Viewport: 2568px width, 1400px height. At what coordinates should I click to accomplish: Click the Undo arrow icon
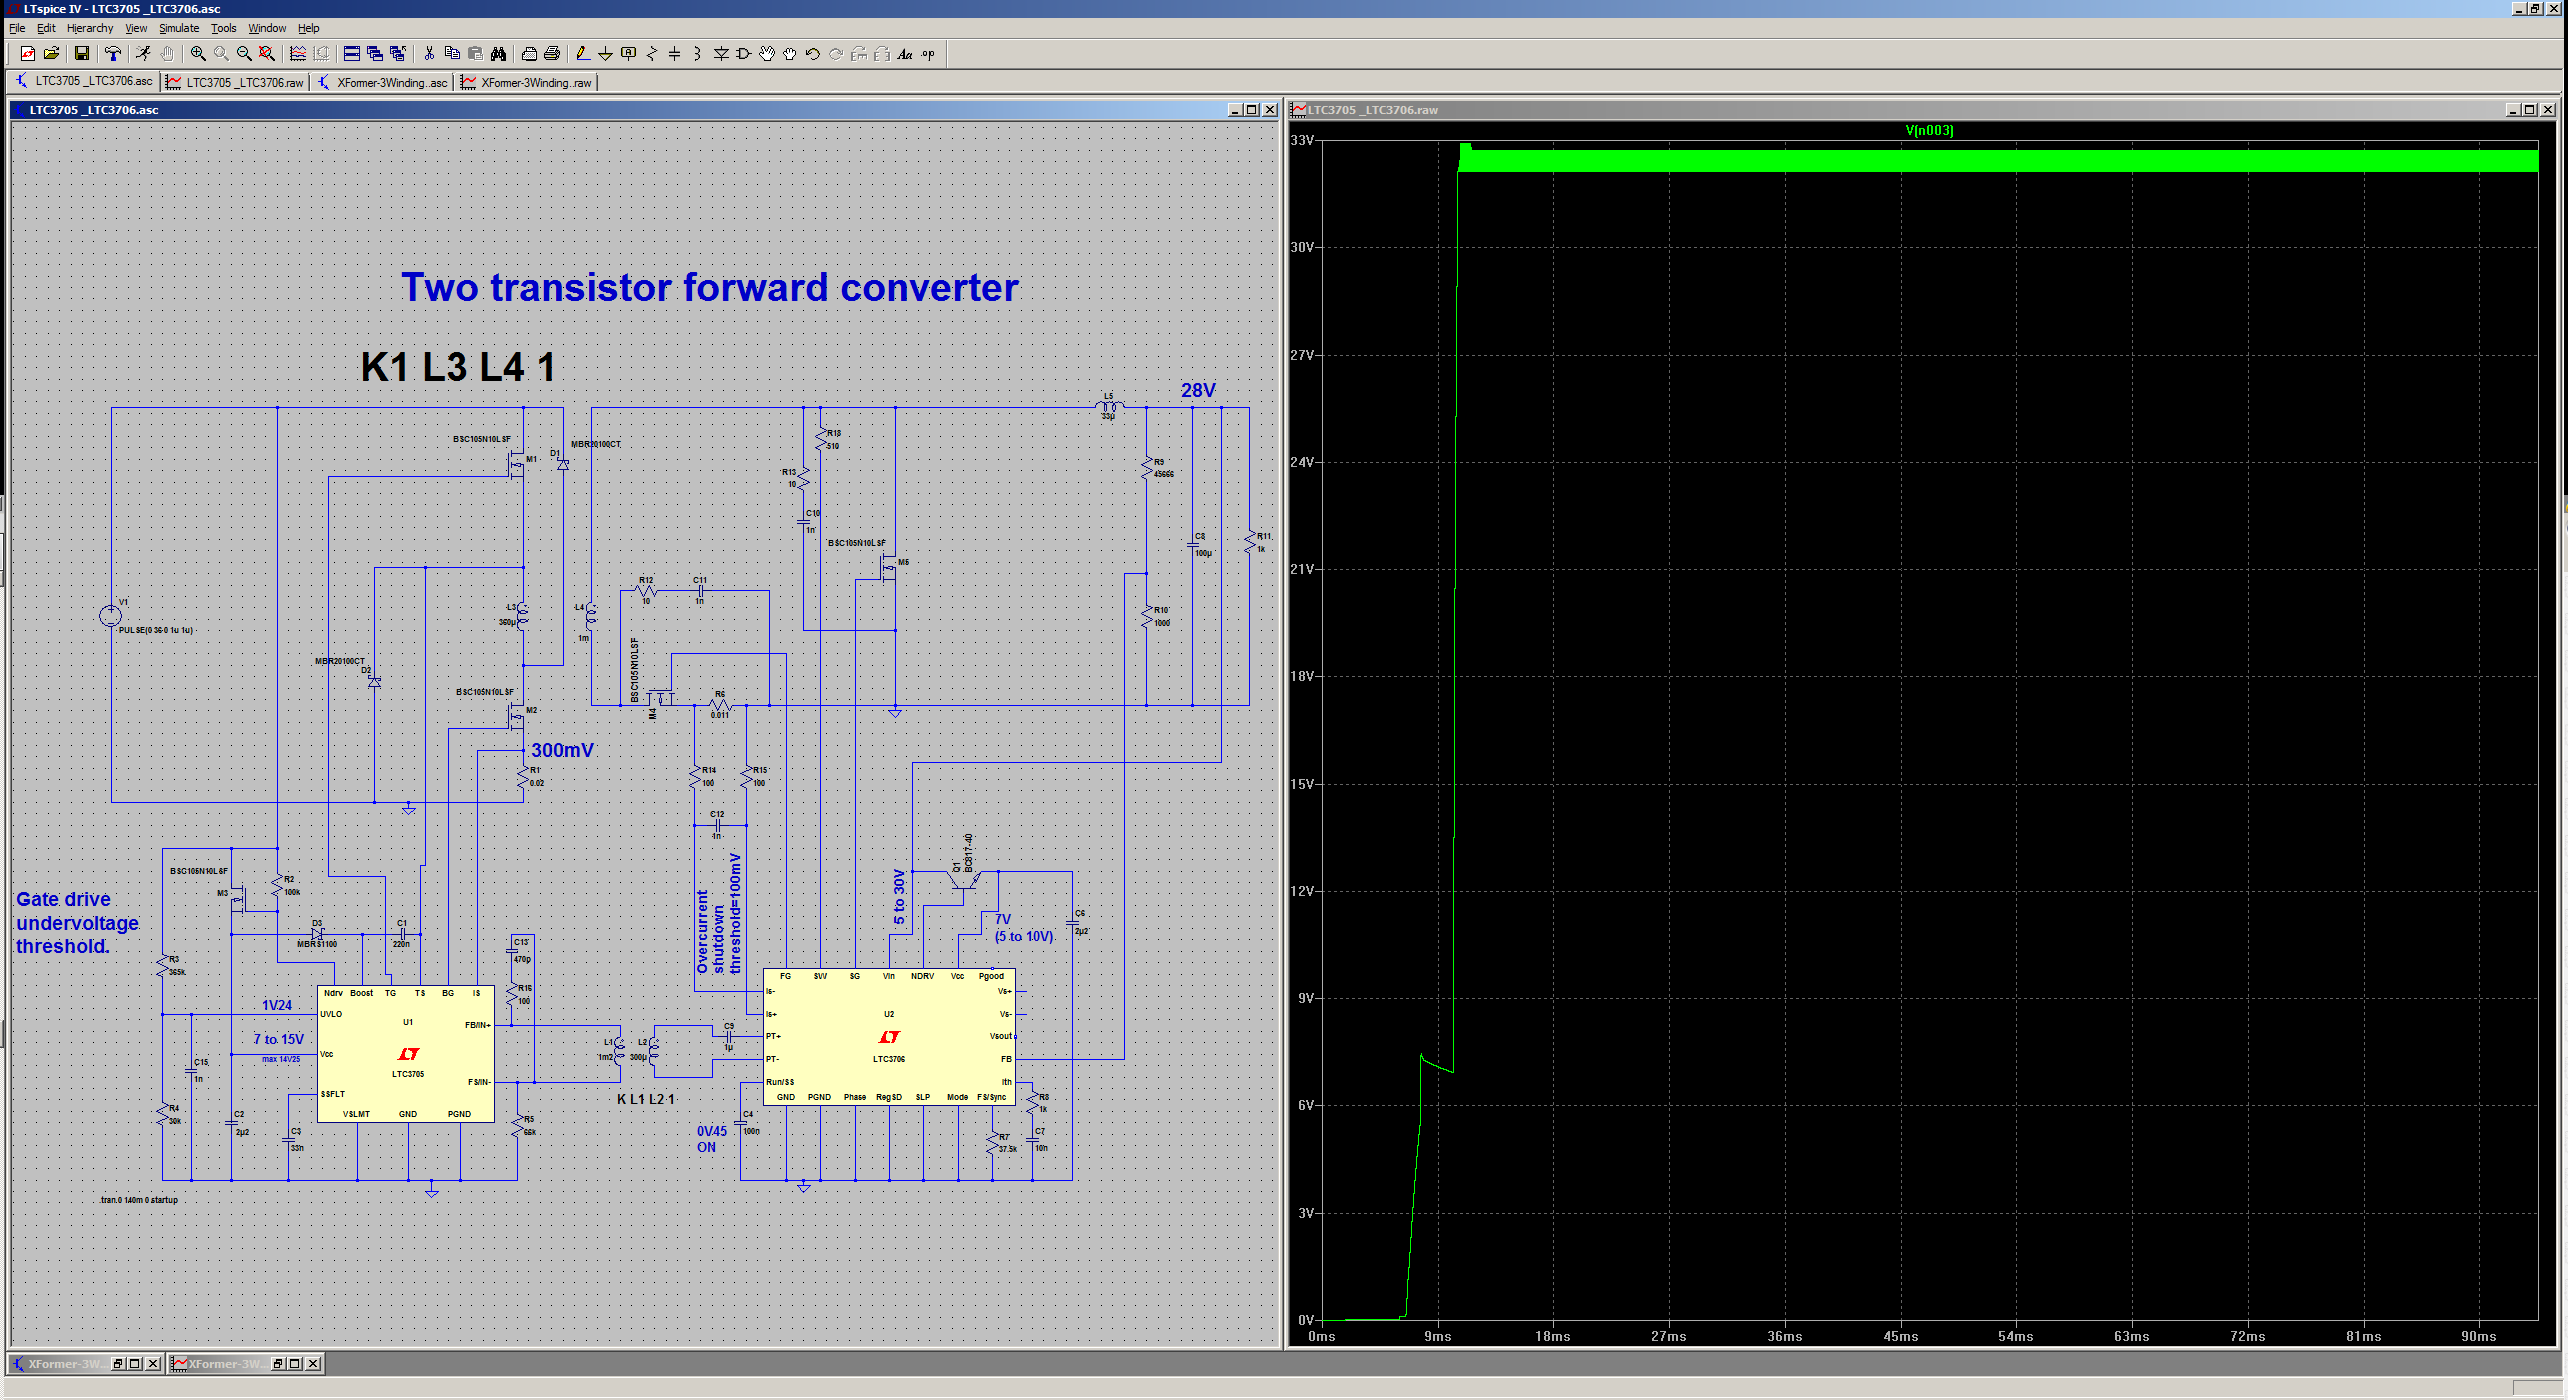point(812,54)
